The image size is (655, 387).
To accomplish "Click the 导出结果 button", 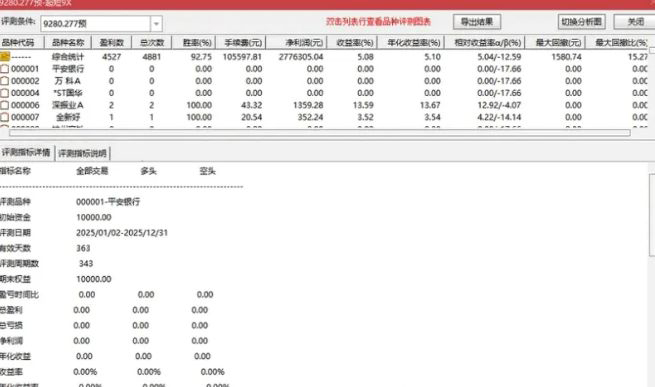I will point(477,22).
